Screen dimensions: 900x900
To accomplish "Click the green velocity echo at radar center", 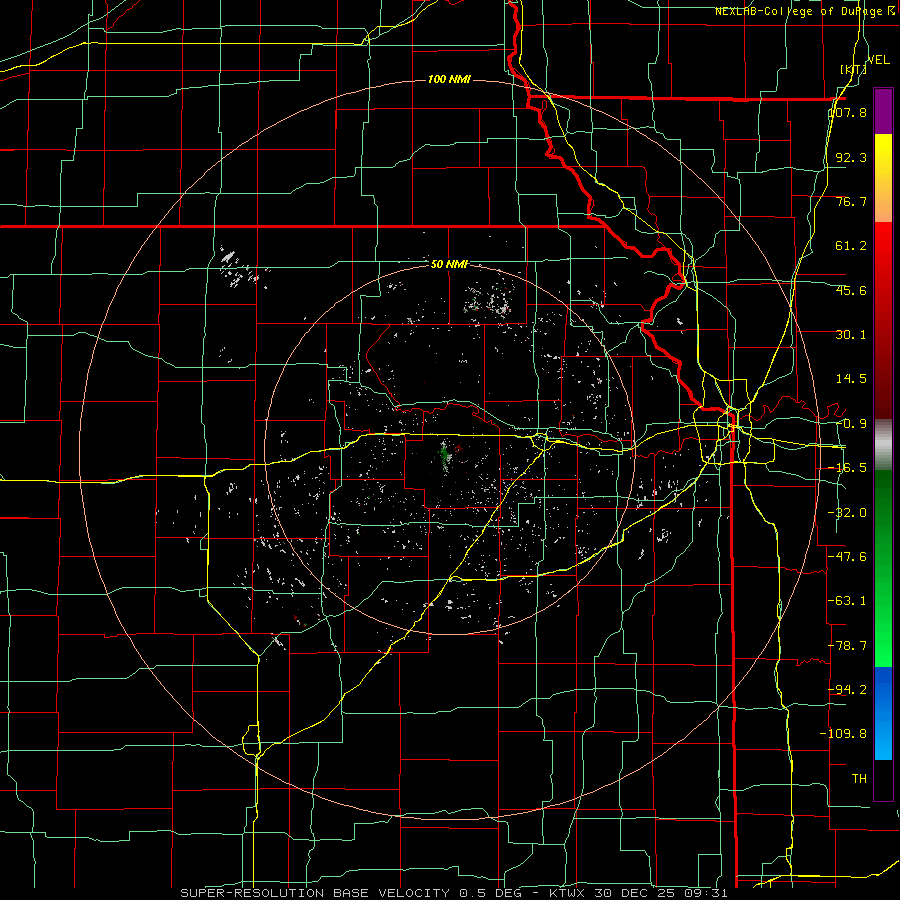I will click(445, 457).
